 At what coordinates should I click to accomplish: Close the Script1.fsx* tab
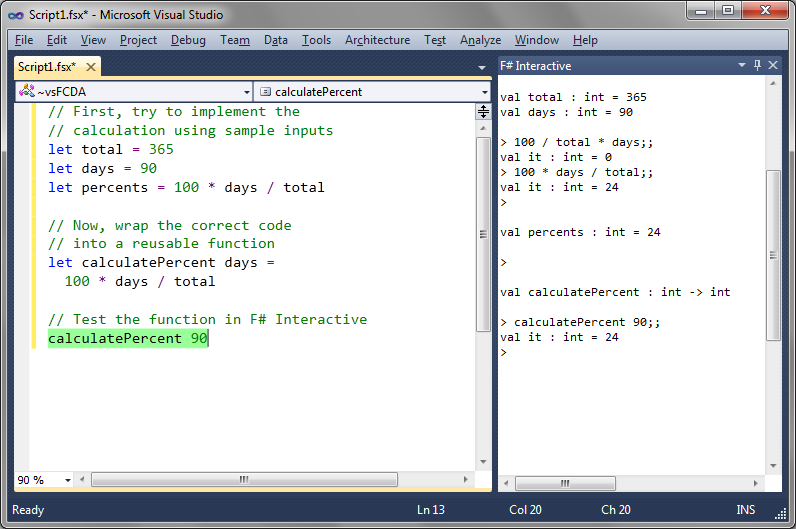tap(91, 67)
